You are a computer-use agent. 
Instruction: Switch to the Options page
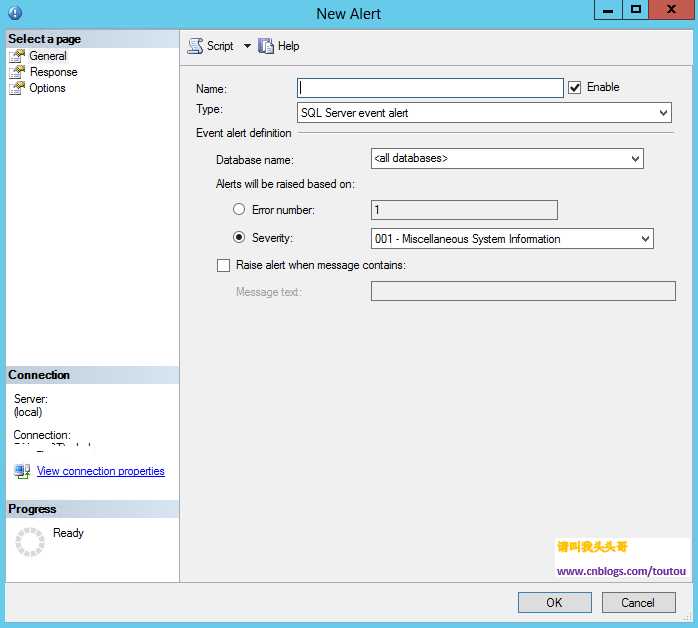[x=47, y=88]
